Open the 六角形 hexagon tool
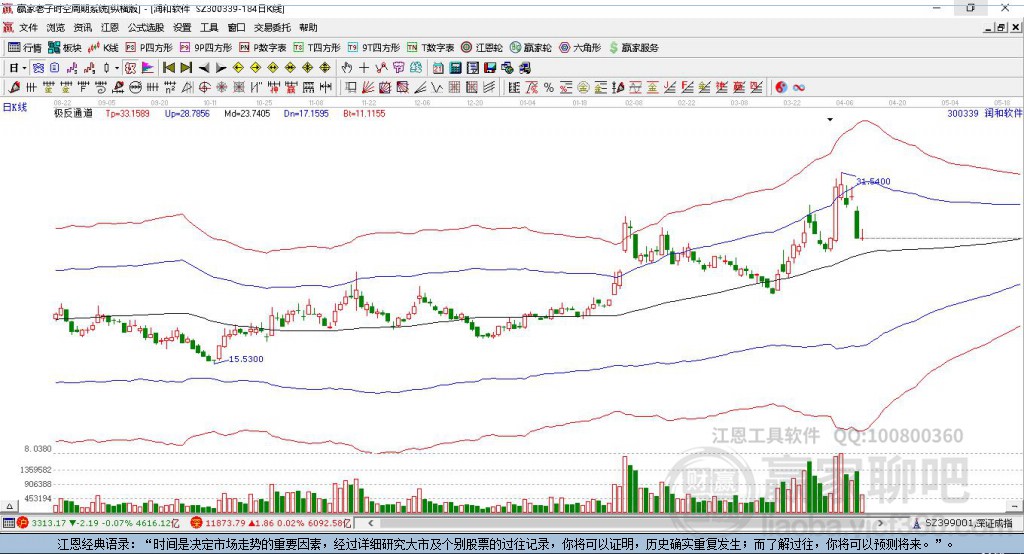 click(x=579, y=47)
